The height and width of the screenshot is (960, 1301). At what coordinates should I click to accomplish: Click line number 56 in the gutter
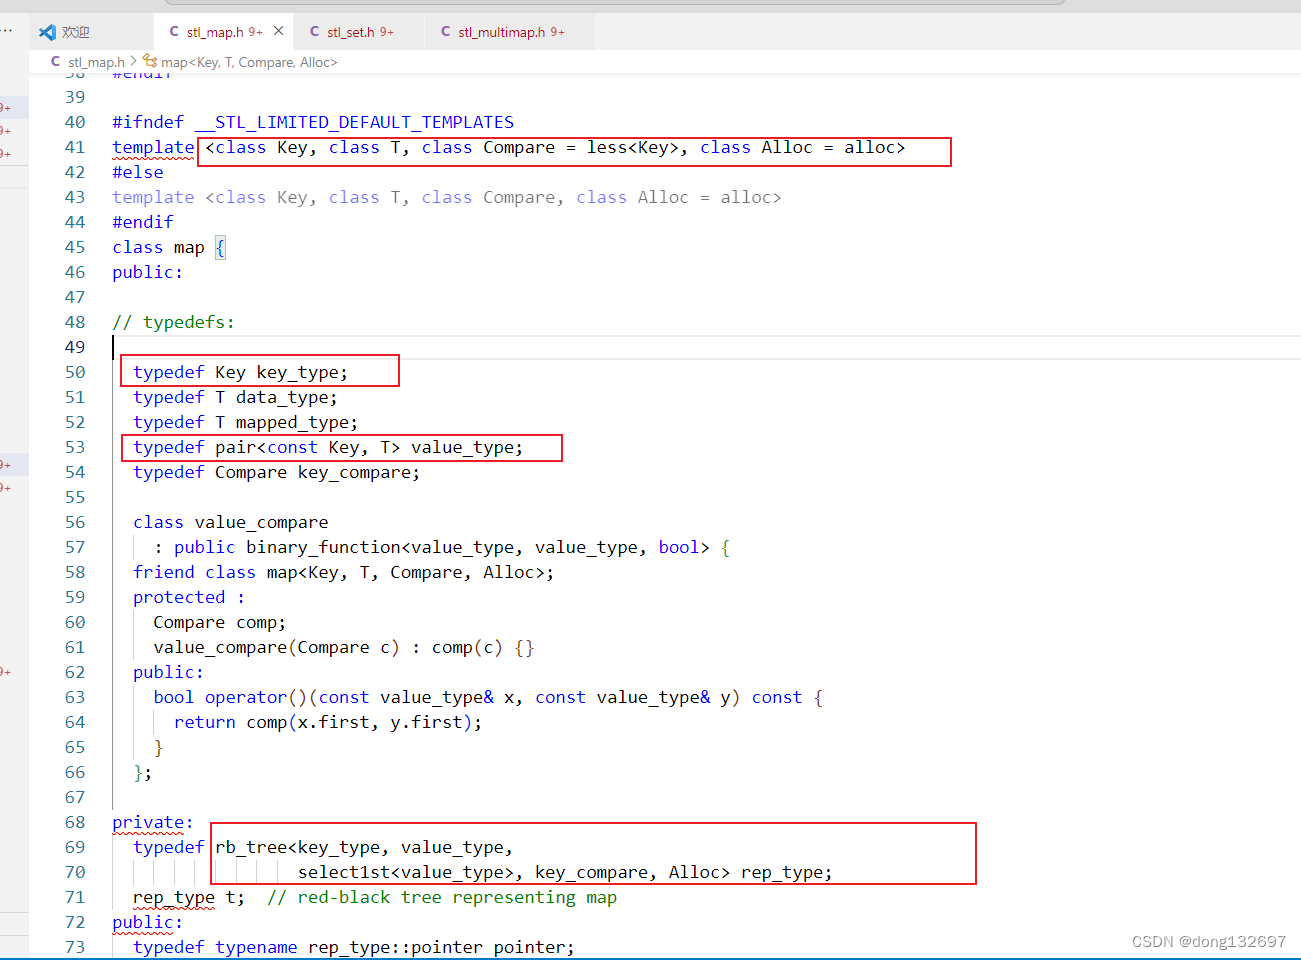tap(75, 522)
